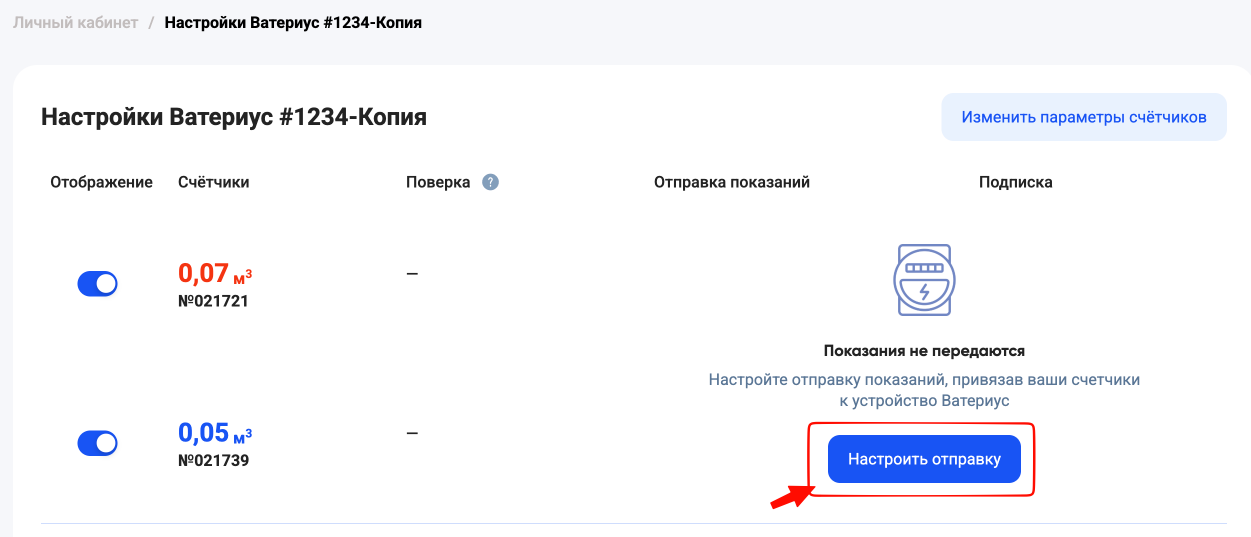The image size is (1251, 537).
Task: Click the electricity meter icon
Action: coord(924,281)
